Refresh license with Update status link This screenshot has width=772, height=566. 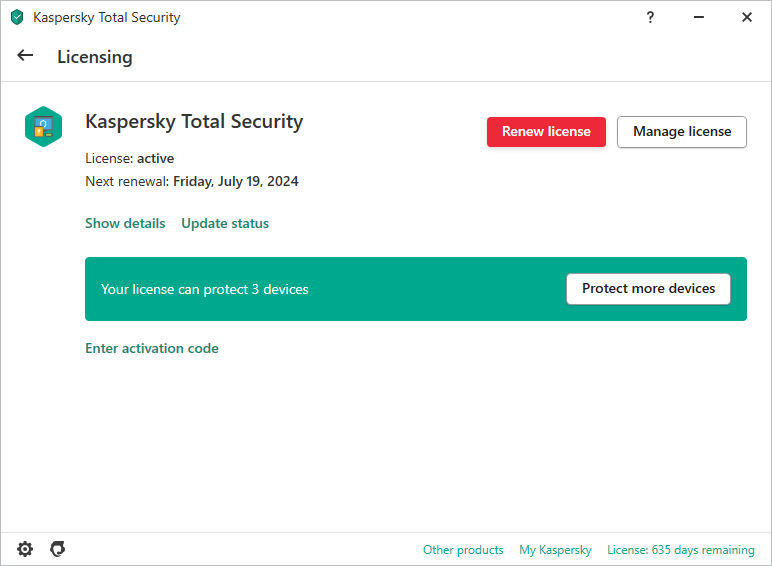225,223
